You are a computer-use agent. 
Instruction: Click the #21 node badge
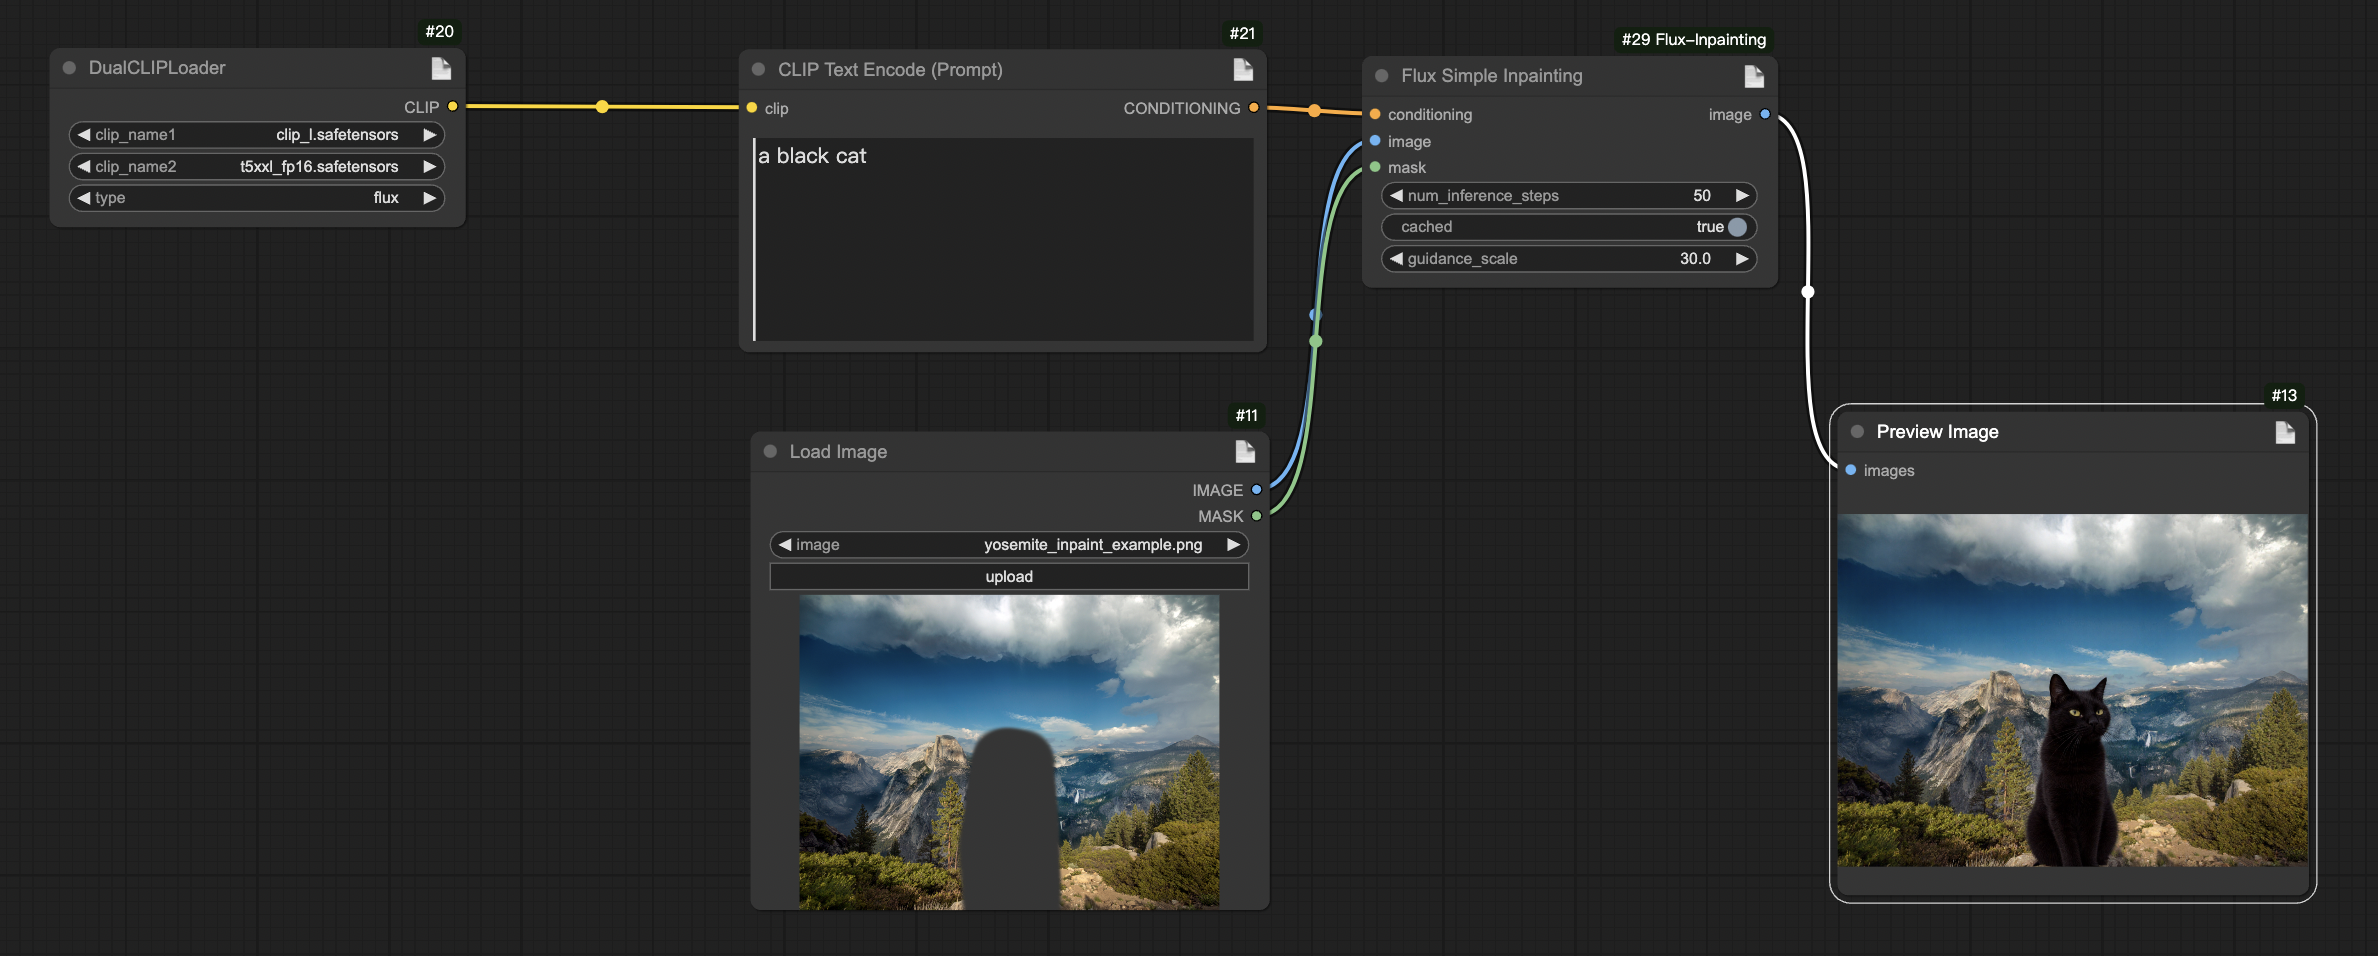pos(1242,34)
